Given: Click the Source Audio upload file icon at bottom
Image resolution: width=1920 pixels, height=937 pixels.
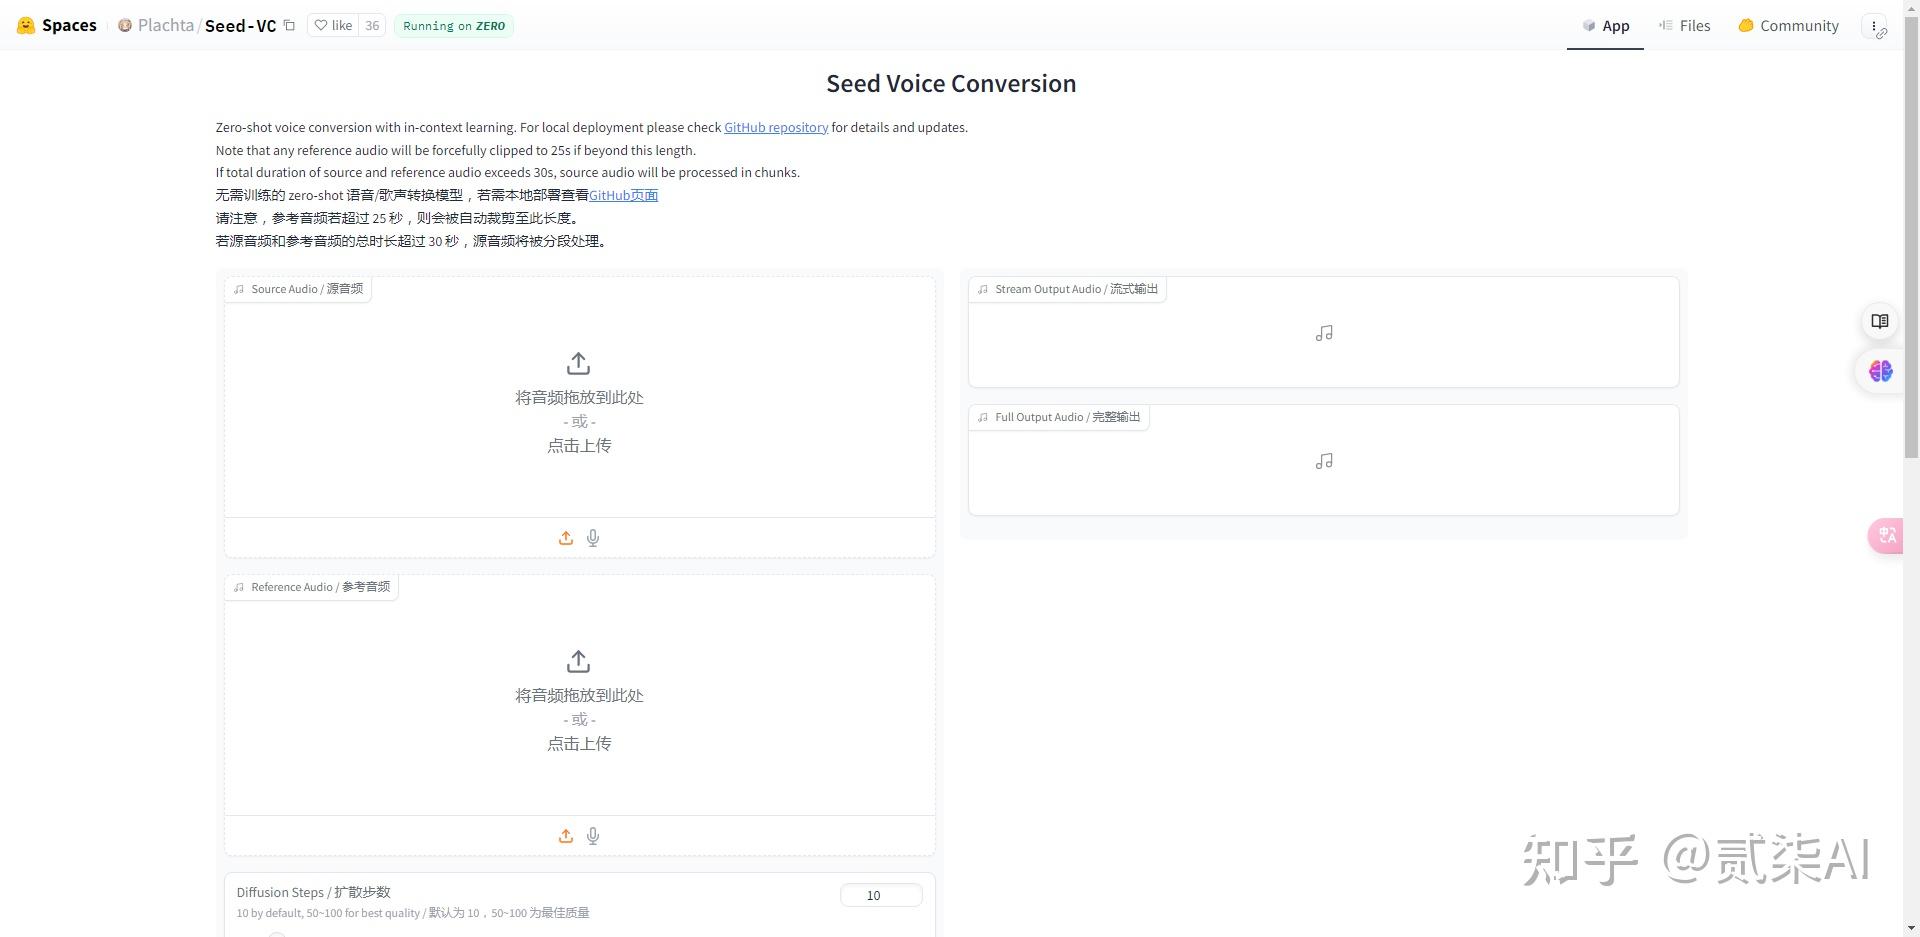Looking at the screenshot, I should click(566, 538).
